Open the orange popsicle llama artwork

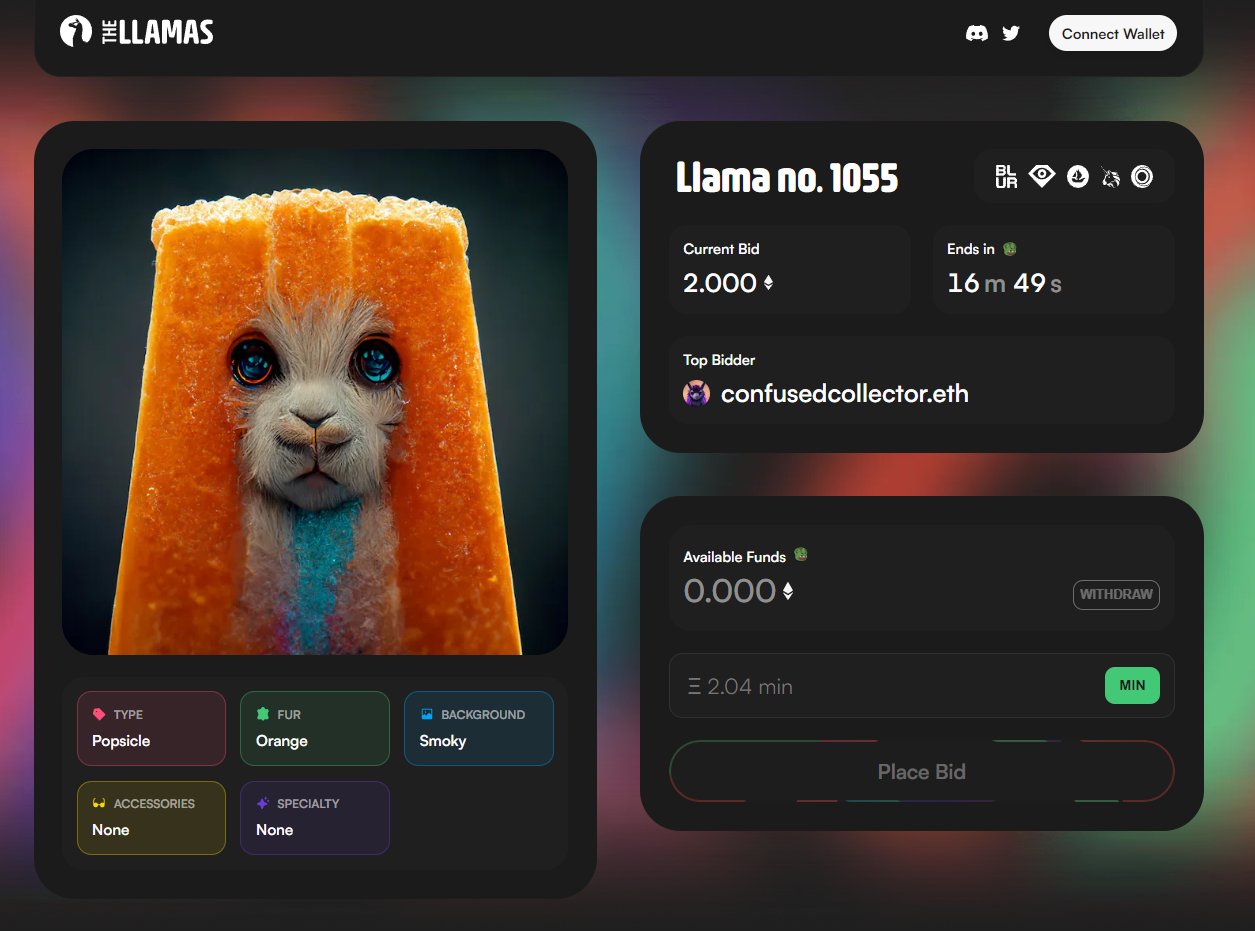click(x=315, y=402)
